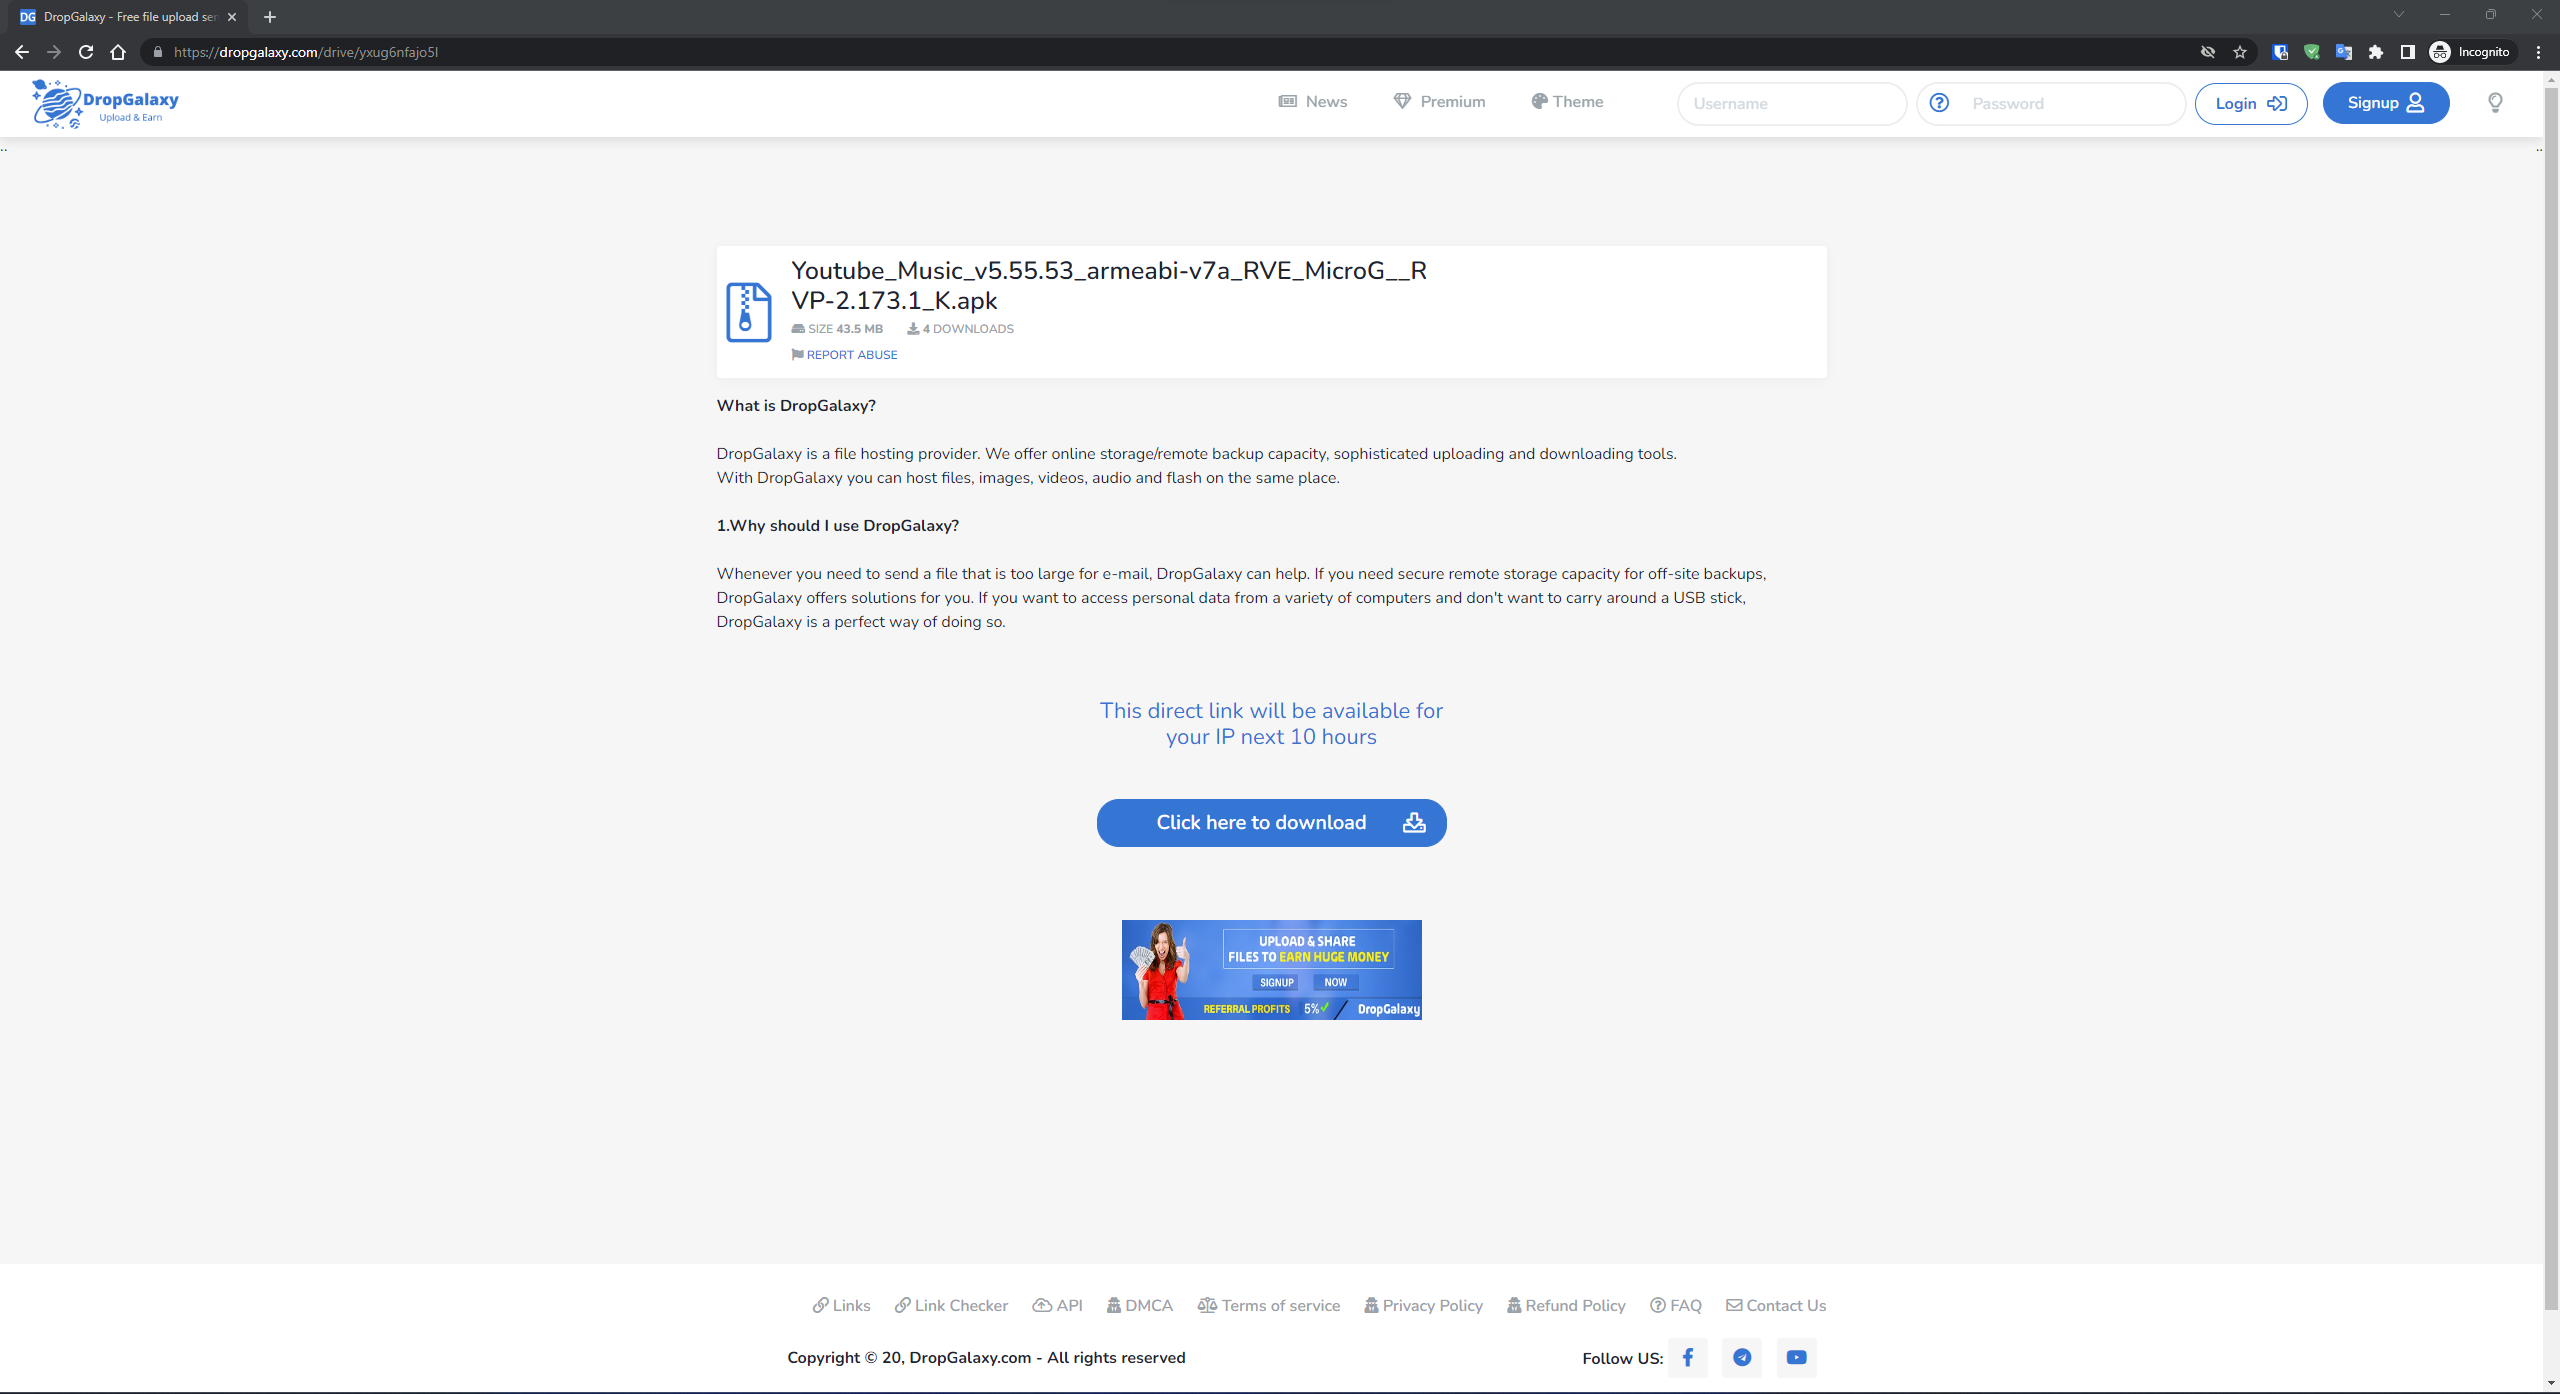Click the password help question-mark icon
2560x1394 pixels.
click(x=1938, y=103)
